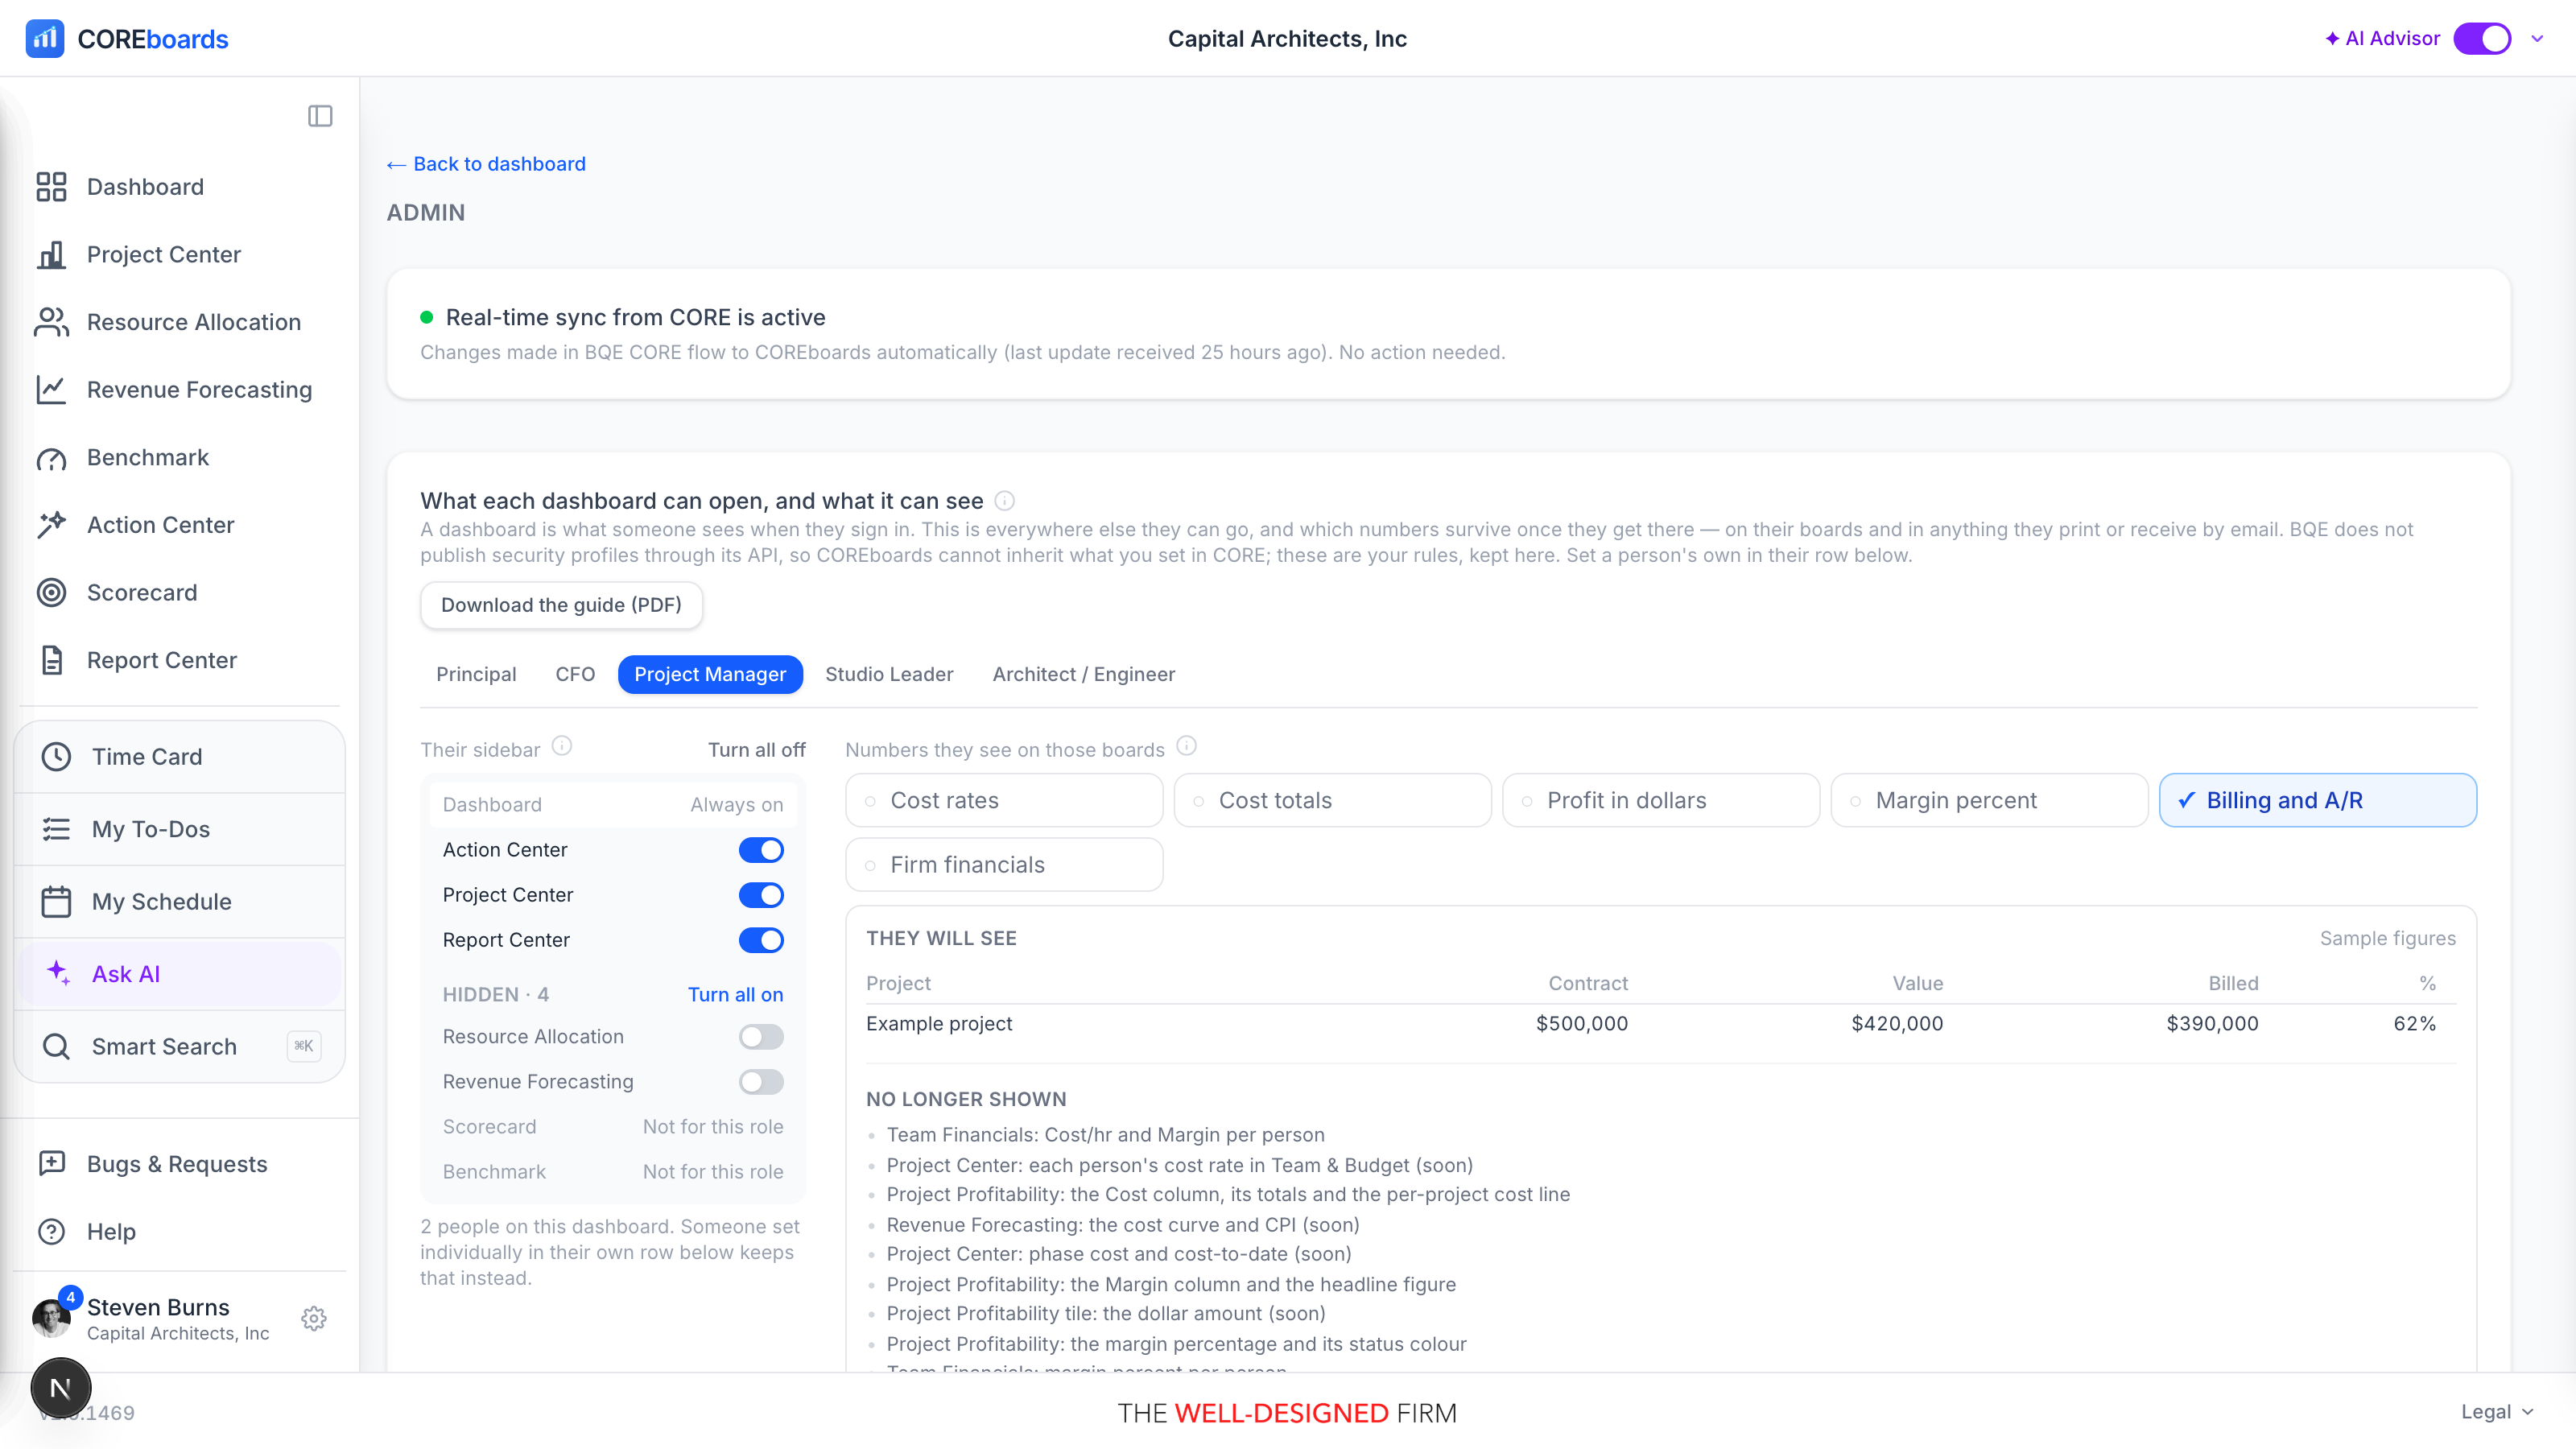
Task: Click the Action Center wand icon in sidebar
Action: click(51, 525)
